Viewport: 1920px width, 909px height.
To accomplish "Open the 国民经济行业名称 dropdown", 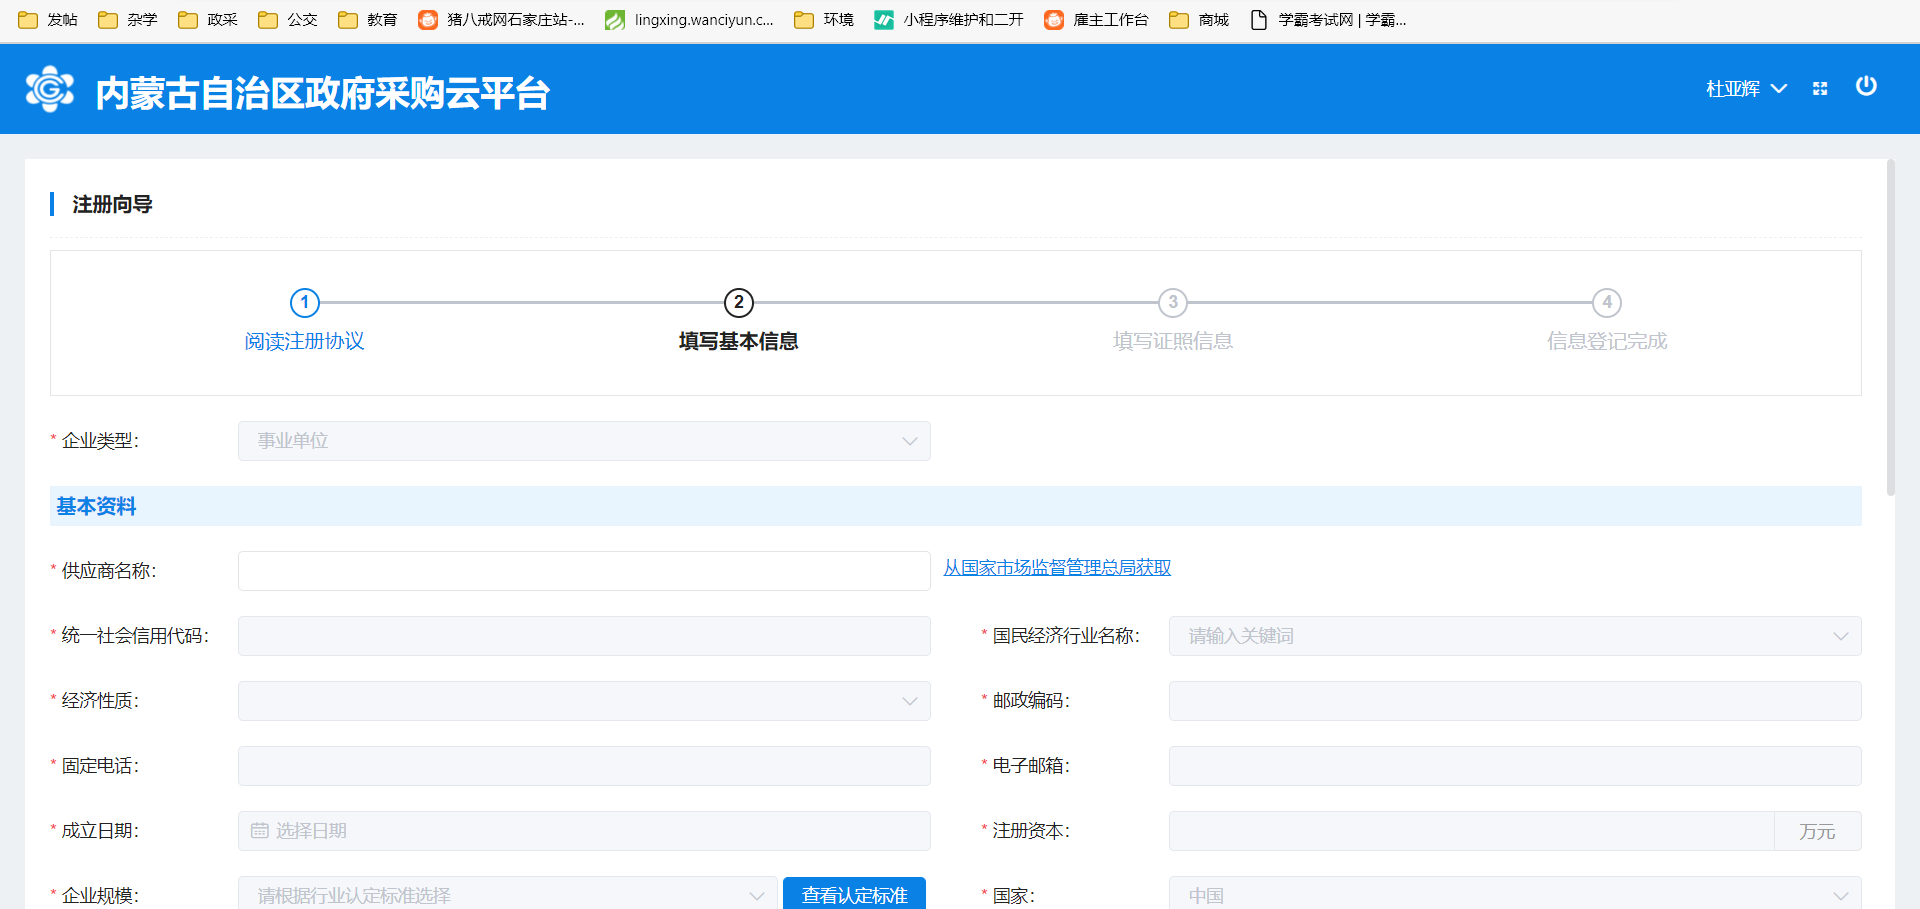I will (x=1515, y=636).
